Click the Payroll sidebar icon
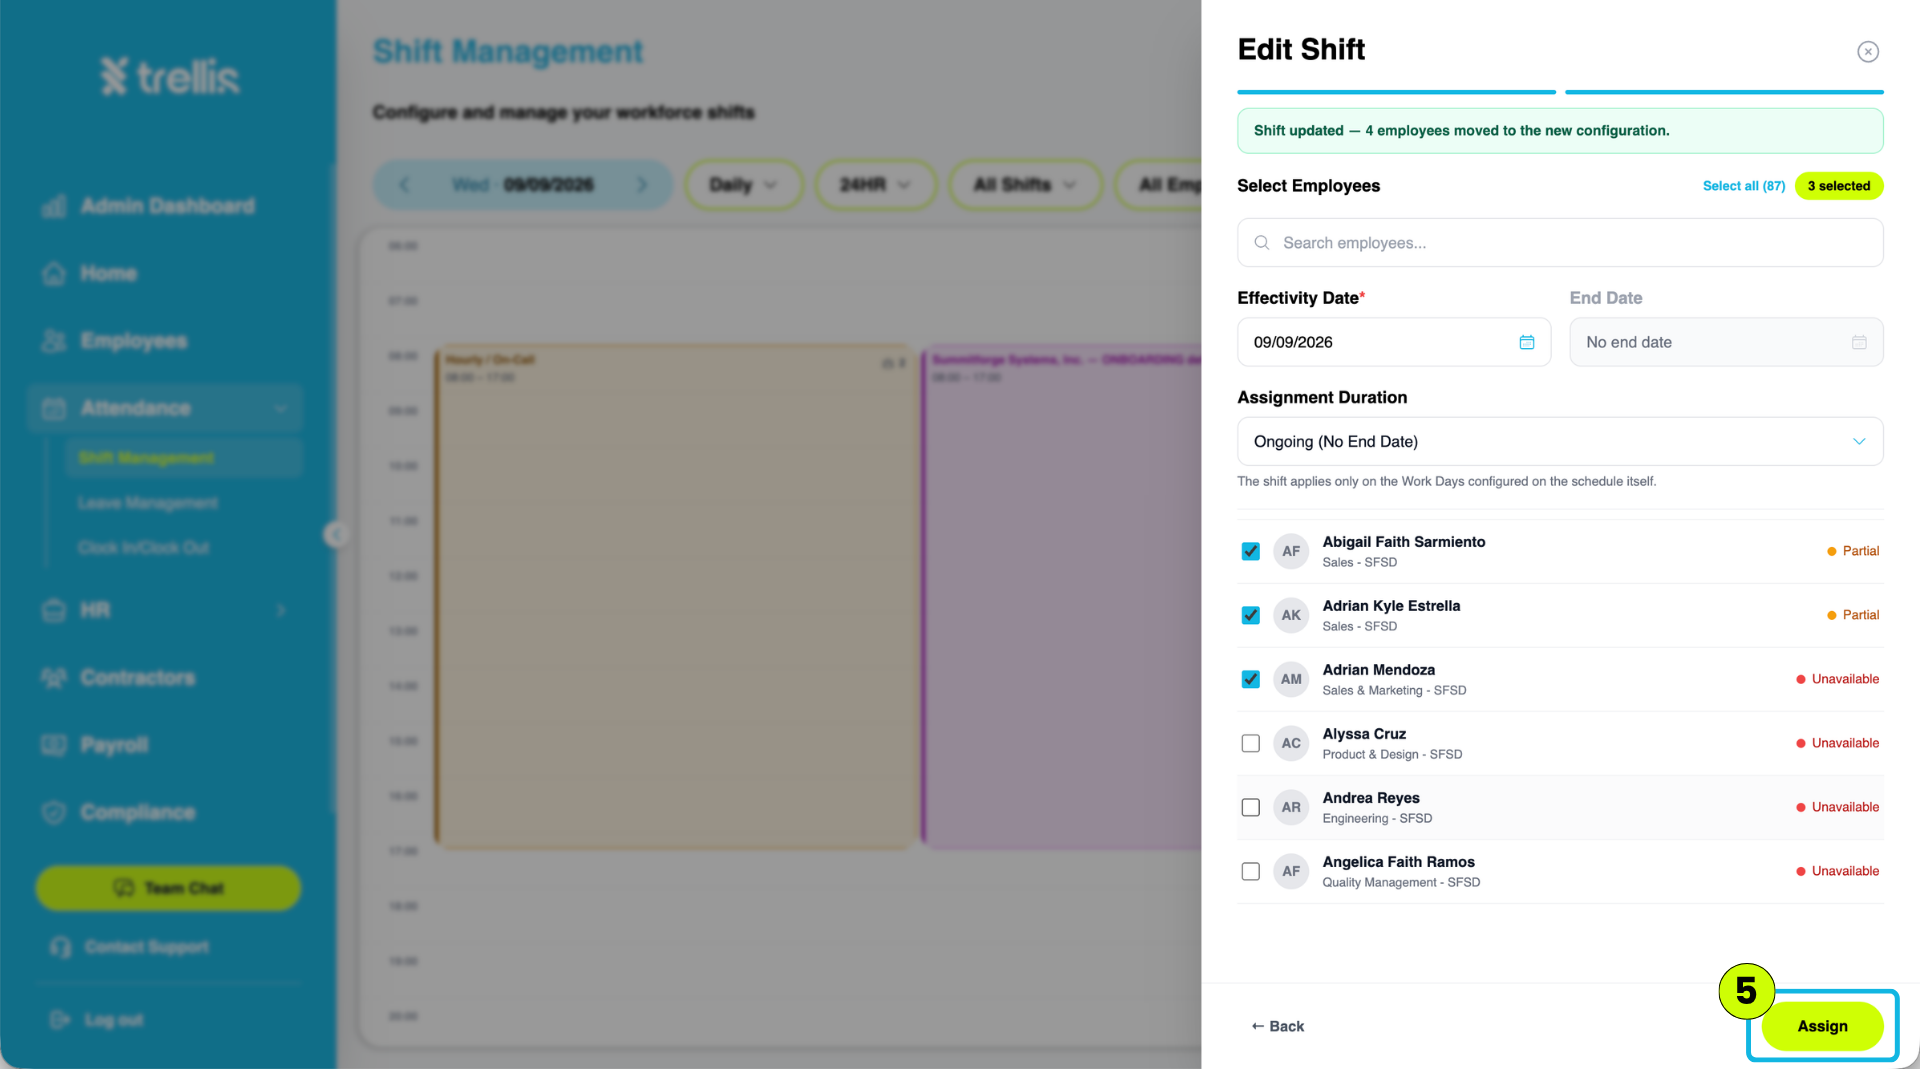 [x=54, y=745]
